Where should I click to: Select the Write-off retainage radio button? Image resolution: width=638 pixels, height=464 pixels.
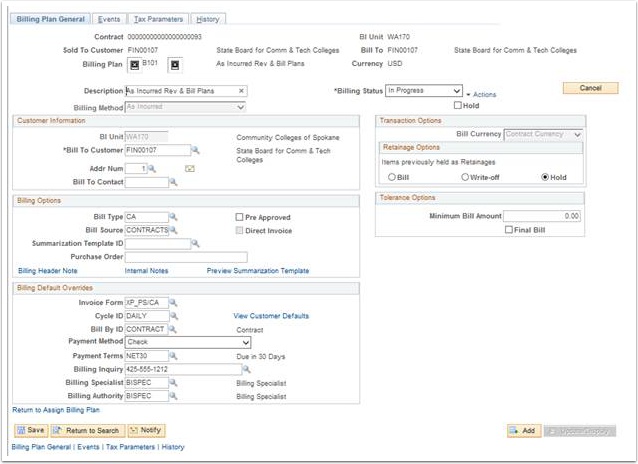[465, 177]
